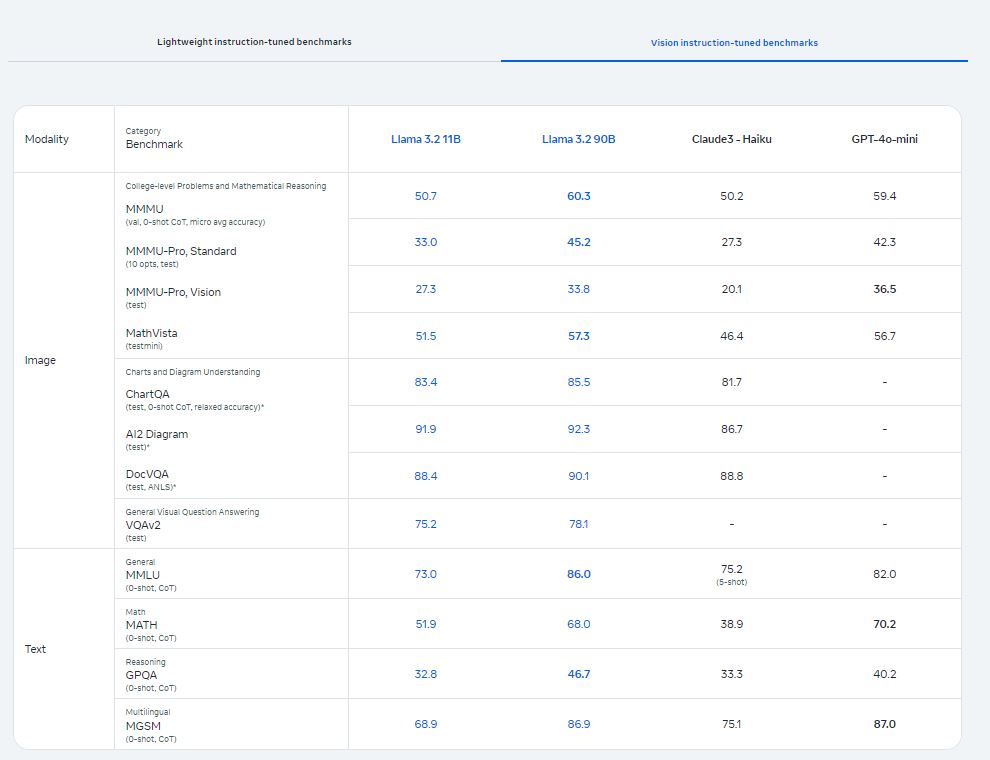The height and width of the screenshot is (760, 990).
Task: Select MATH score 70.2
Action: (885, 624)
